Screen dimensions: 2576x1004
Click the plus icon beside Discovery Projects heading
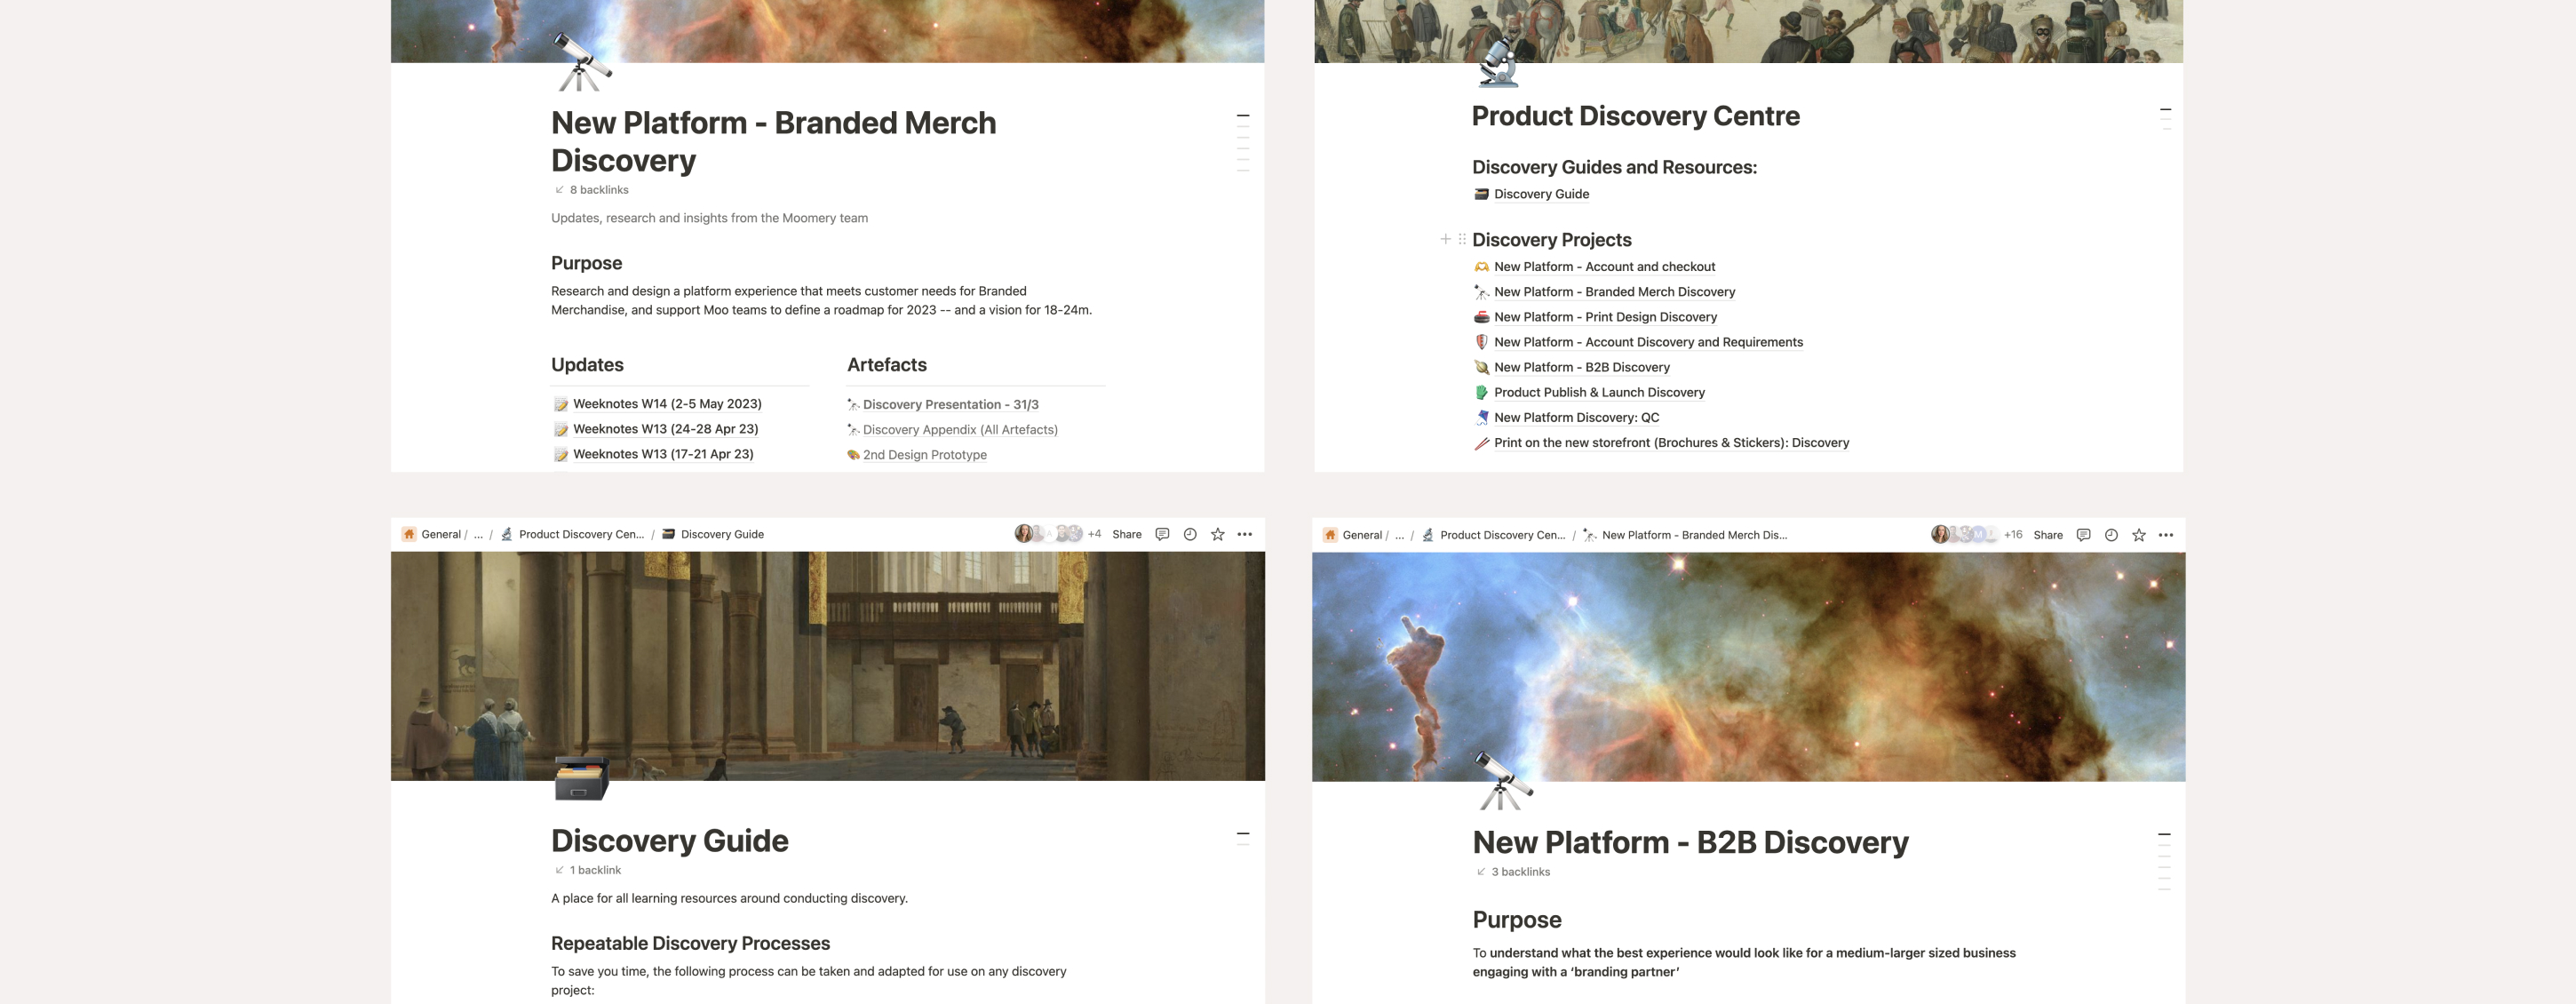[x=1445, y=239]
